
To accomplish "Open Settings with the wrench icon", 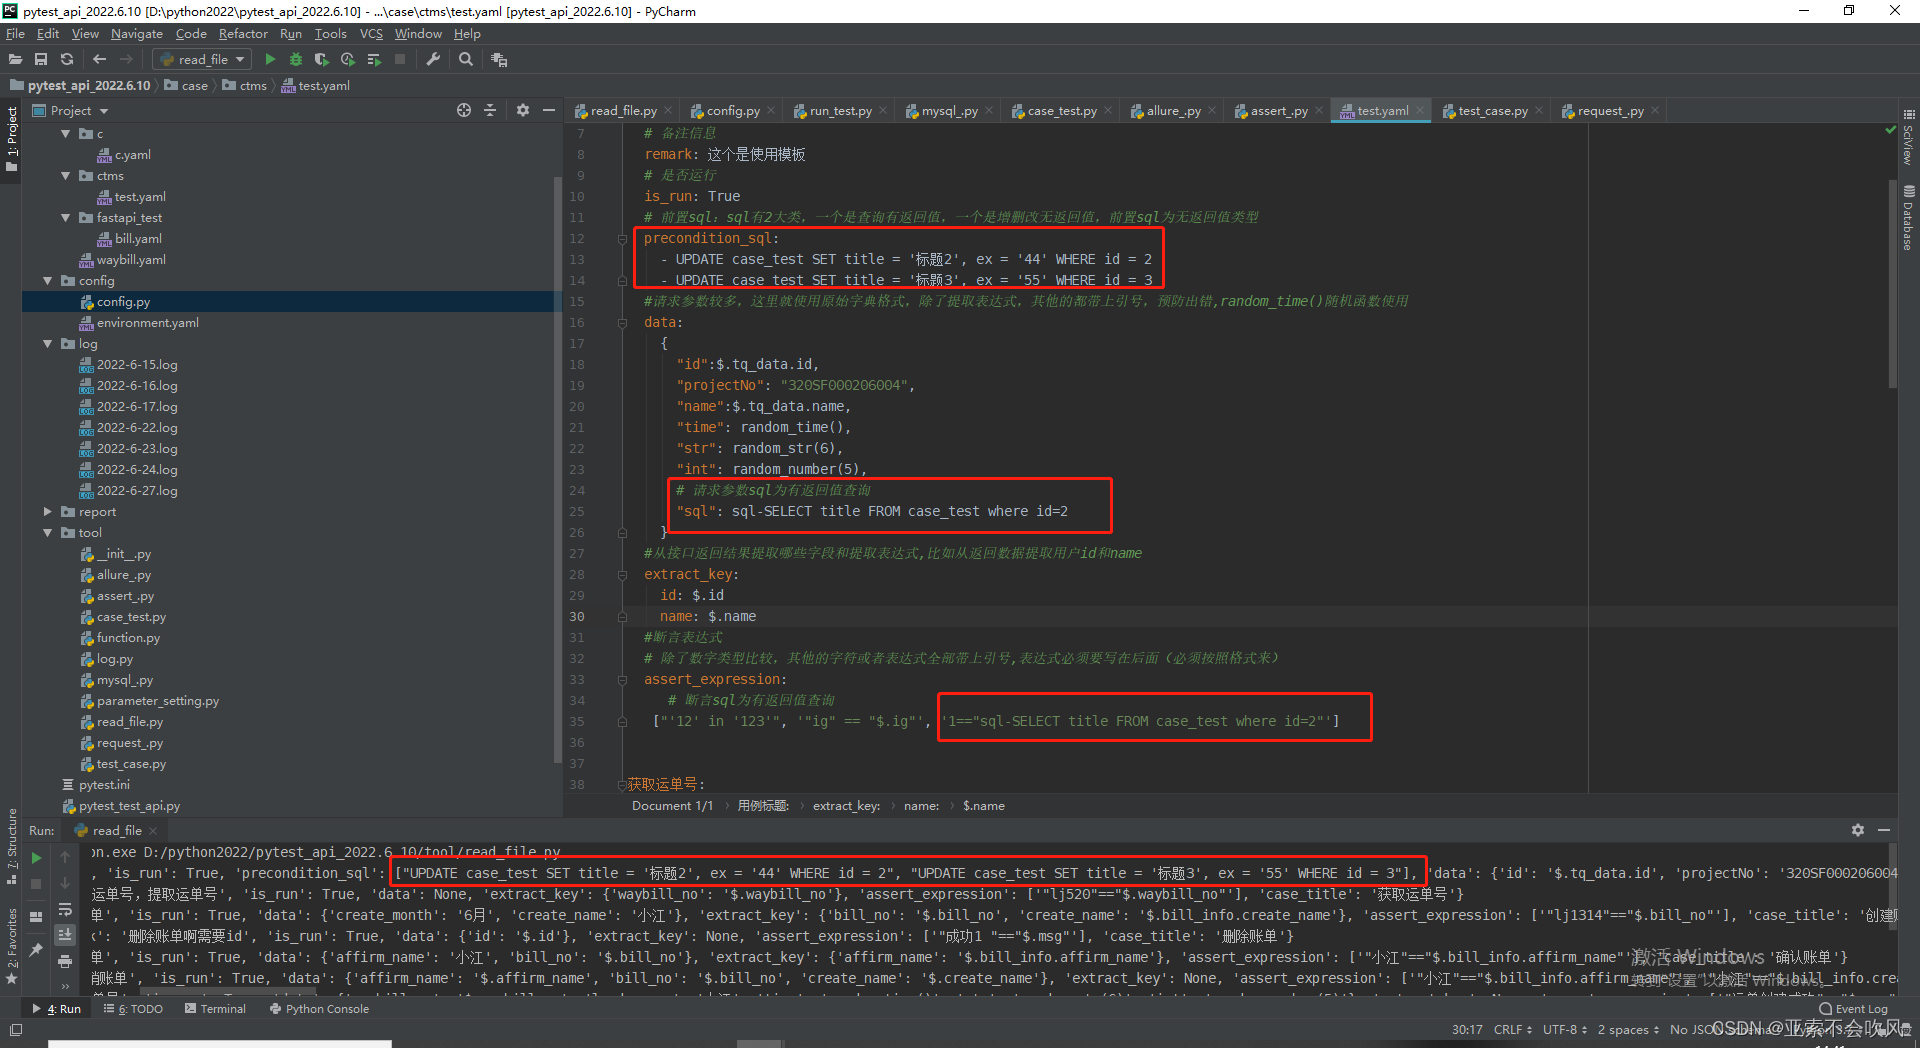I will 433,60.
